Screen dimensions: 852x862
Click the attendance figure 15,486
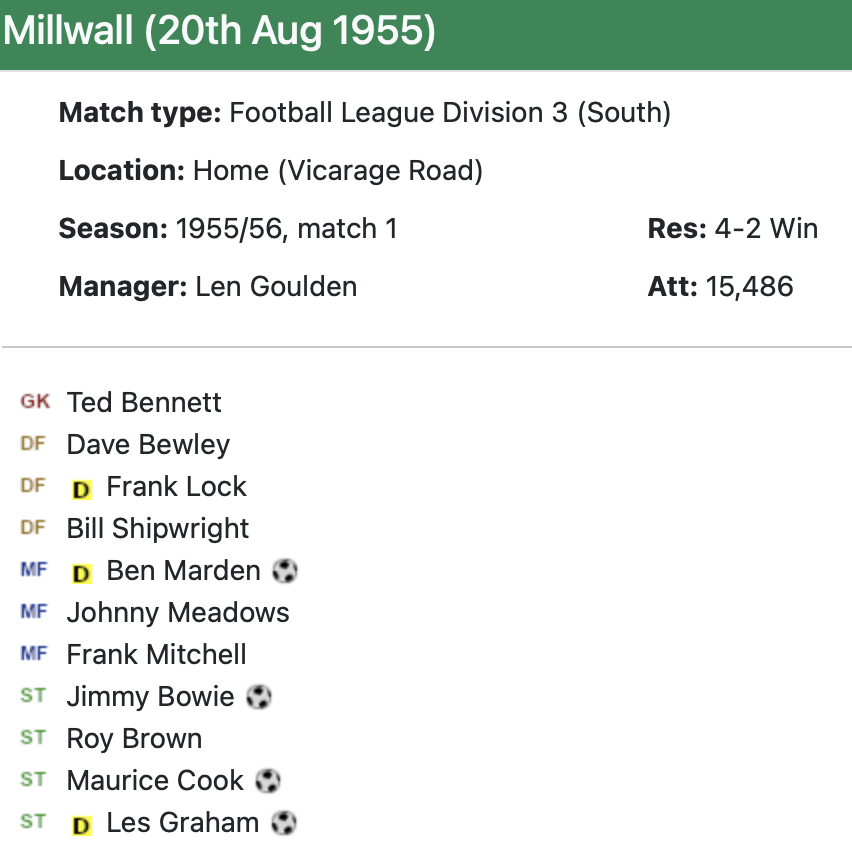pos(749,287)
